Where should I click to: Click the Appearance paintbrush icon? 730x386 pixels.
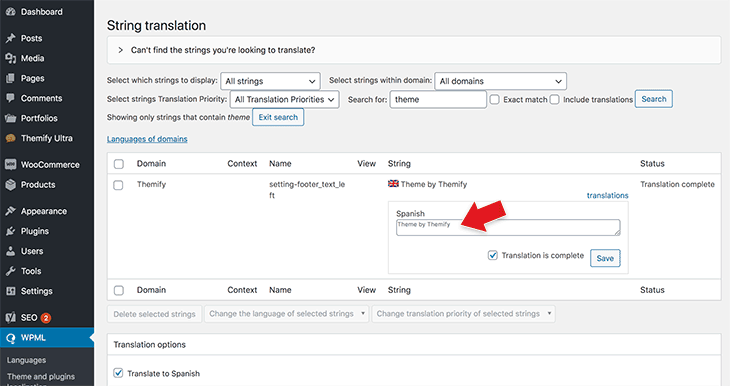click(x=10, y=211)
